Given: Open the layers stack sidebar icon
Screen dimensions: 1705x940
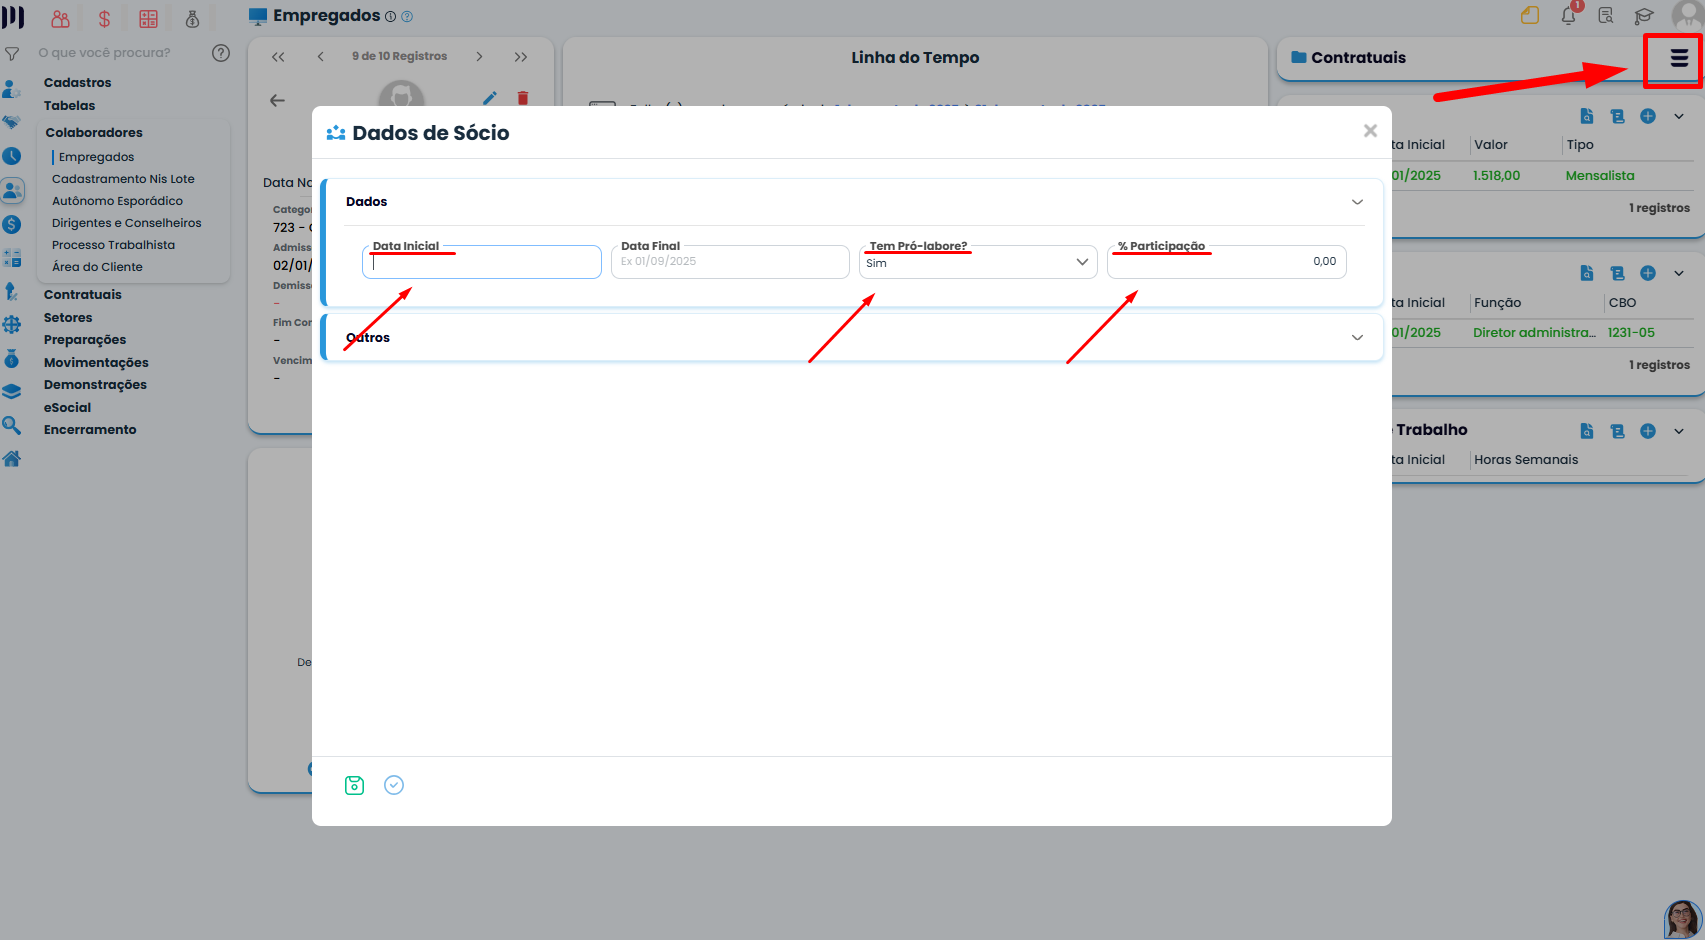Looking at the screenshot, I should 12,391.
